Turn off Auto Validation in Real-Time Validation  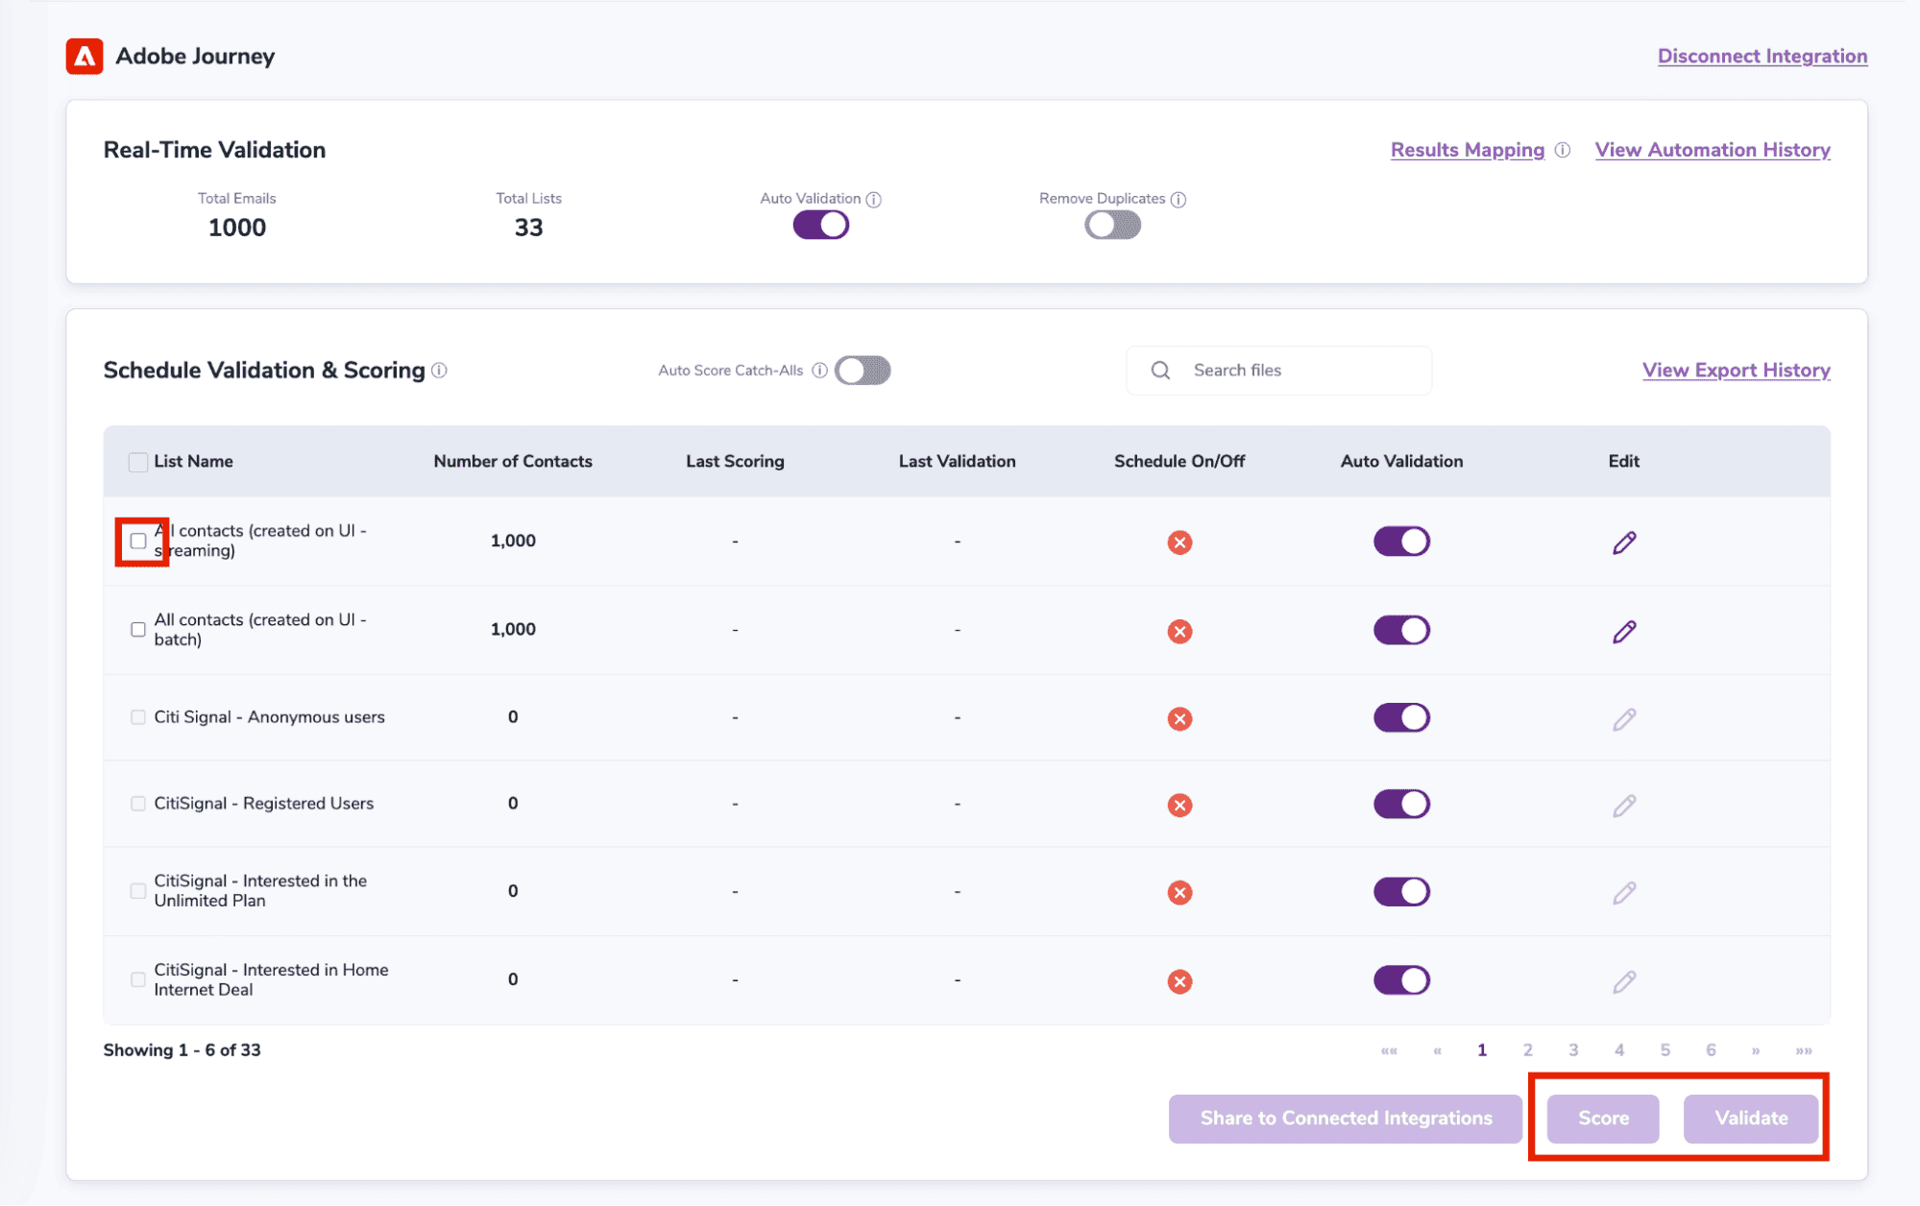coord(820,225)
